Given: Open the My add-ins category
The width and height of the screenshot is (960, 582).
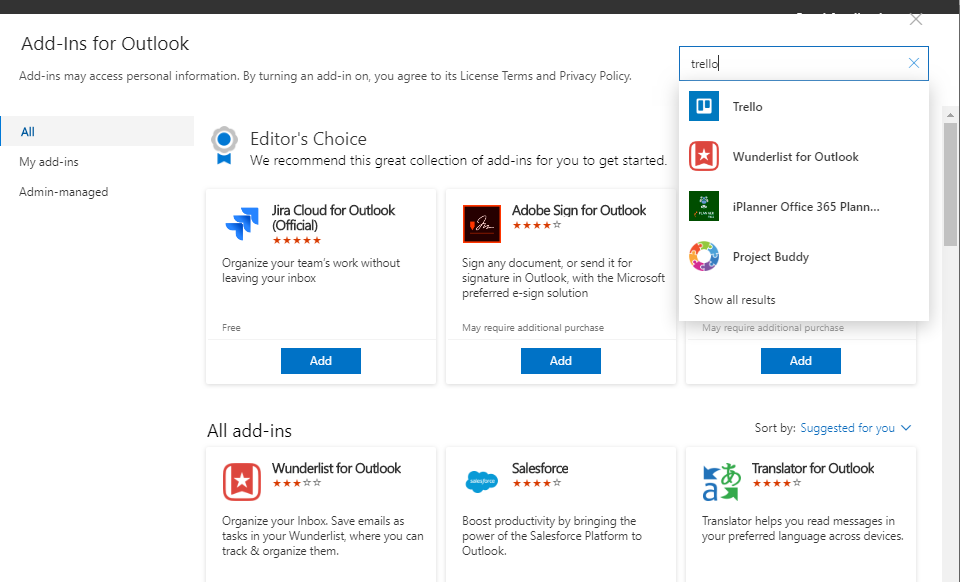Looking at the screenshot, I should pos(49,162).
